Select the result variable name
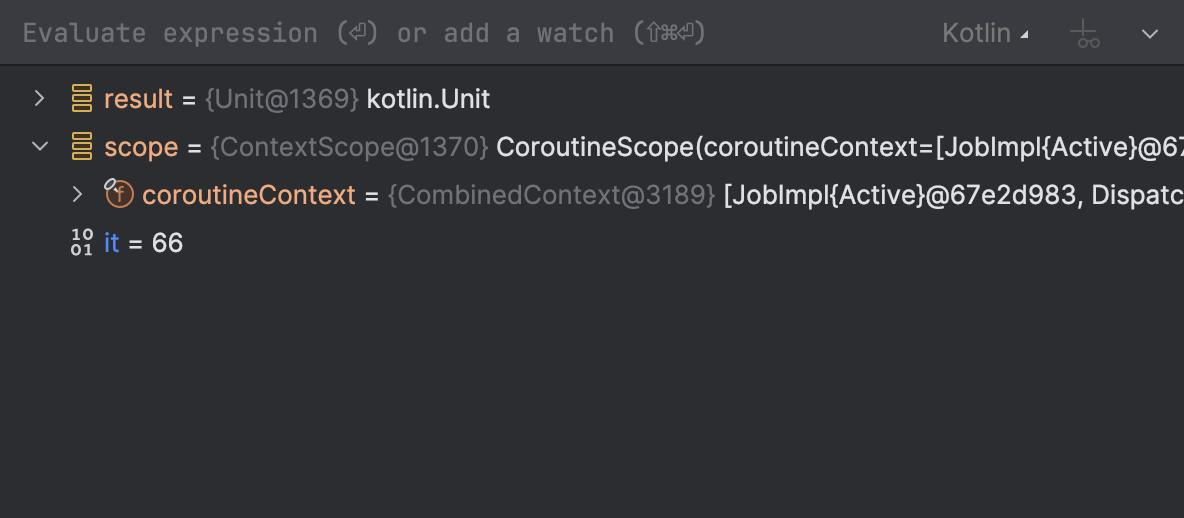 coord(138,99)
